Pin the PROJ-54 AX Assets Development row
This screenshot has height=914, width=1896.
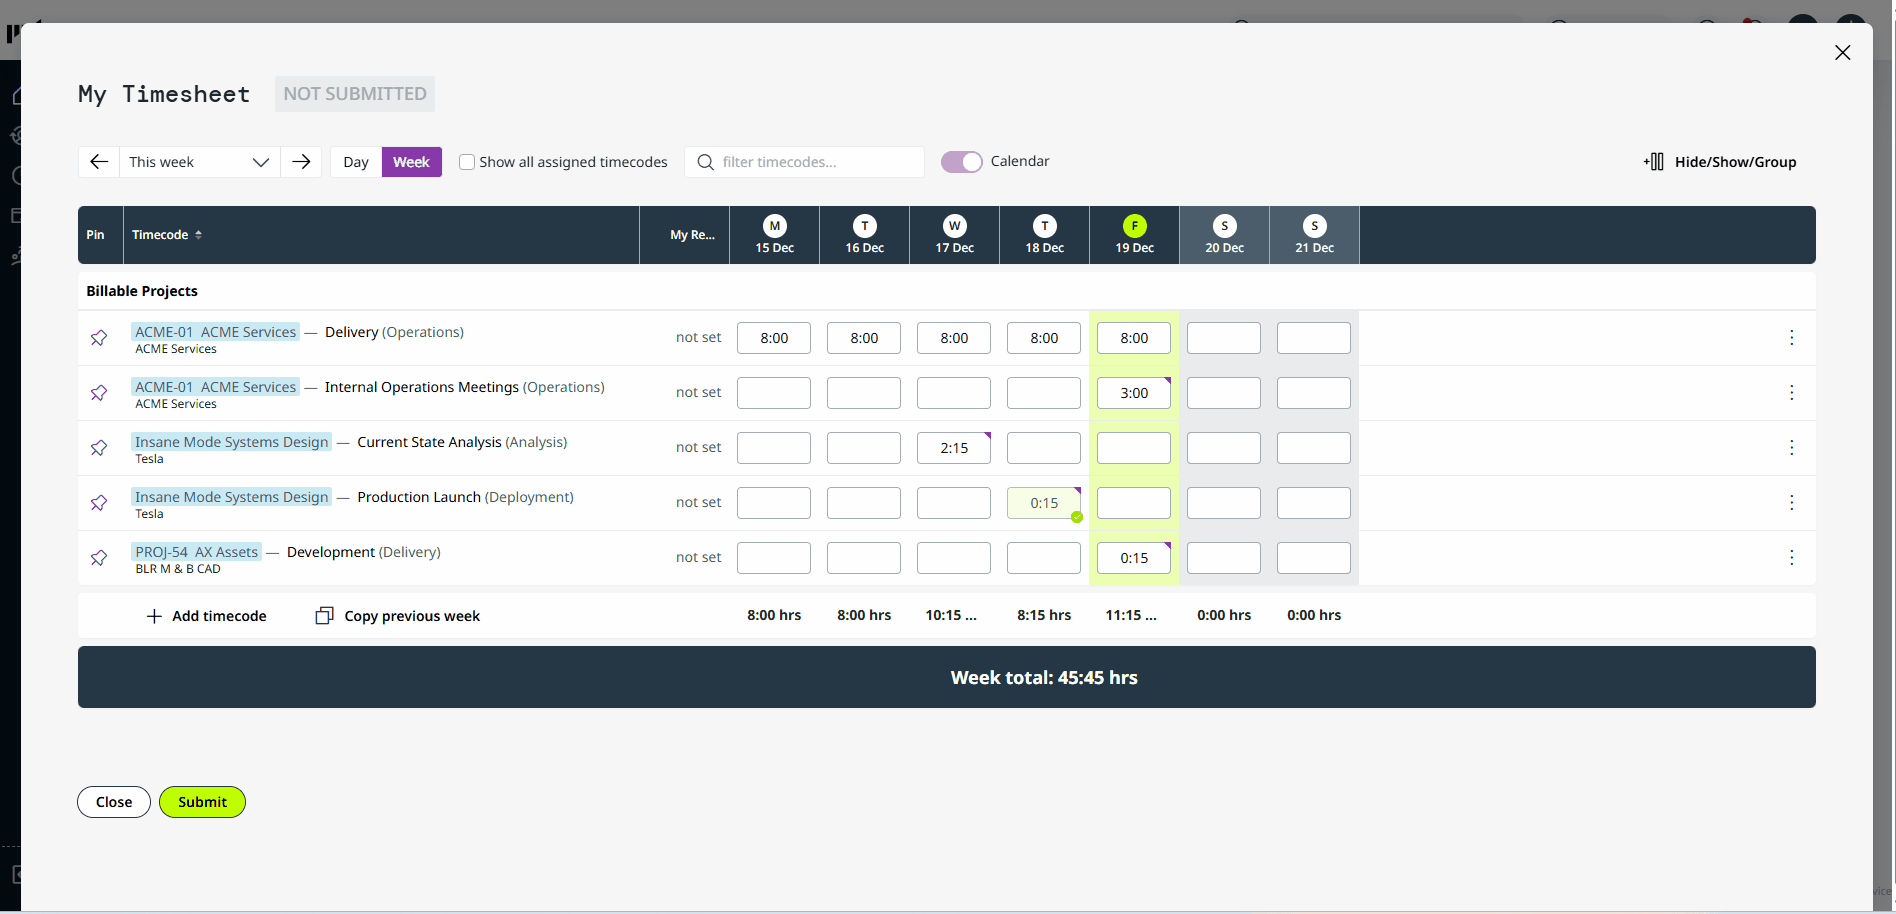99,558
